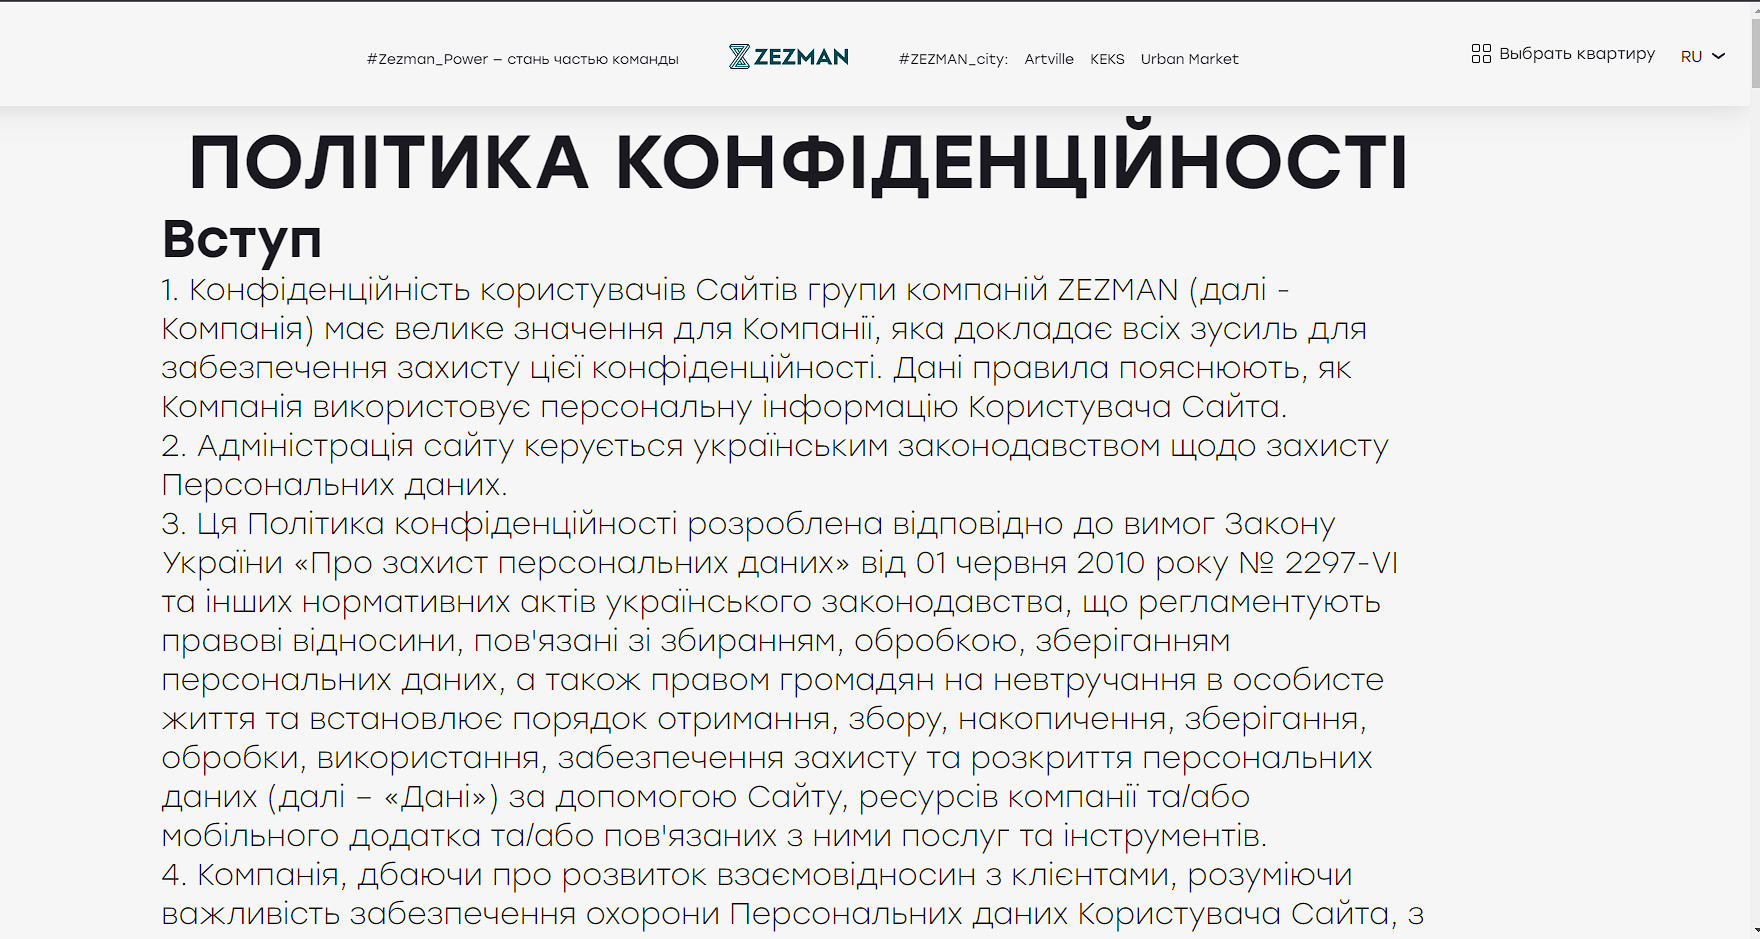Click the grid icon beside Выбрать квартиру
Image resolution: width=1760 pixels, height=939 pixels.
(1481, 54)
